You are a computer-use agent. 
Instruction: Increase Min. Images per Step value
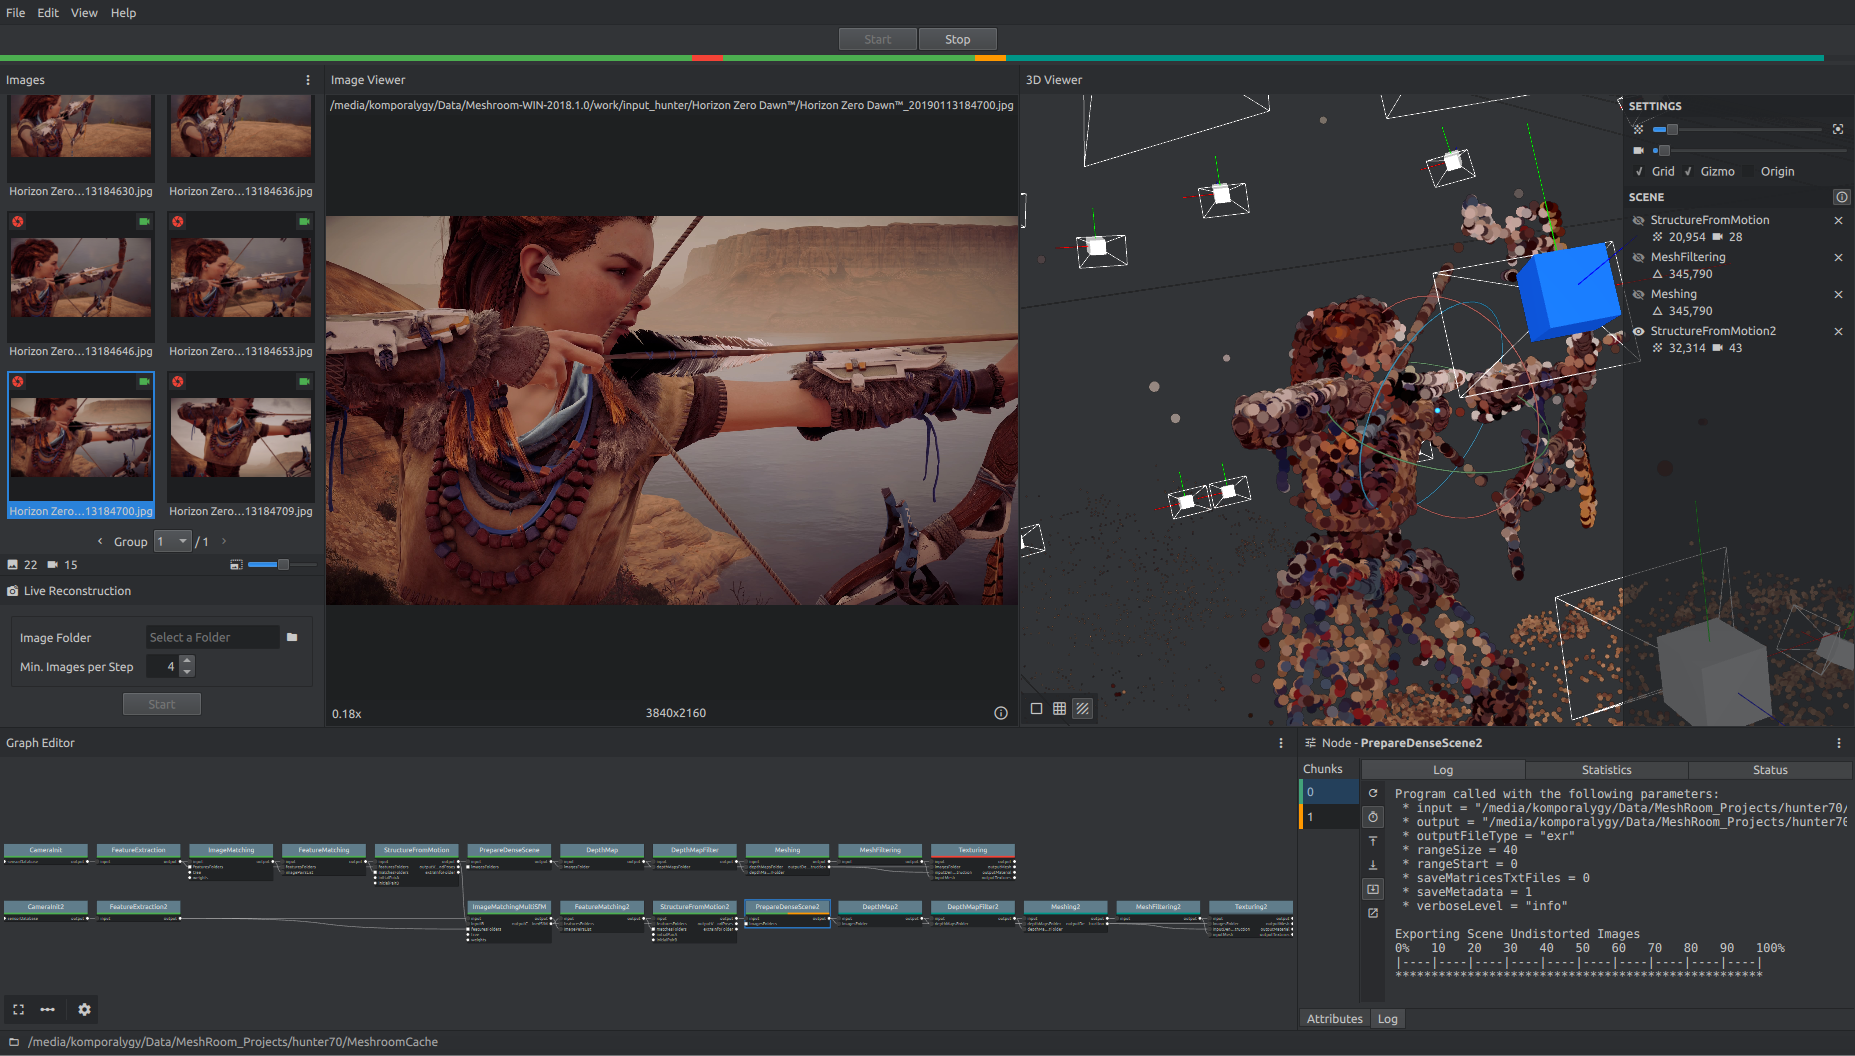tap(187, 660)
